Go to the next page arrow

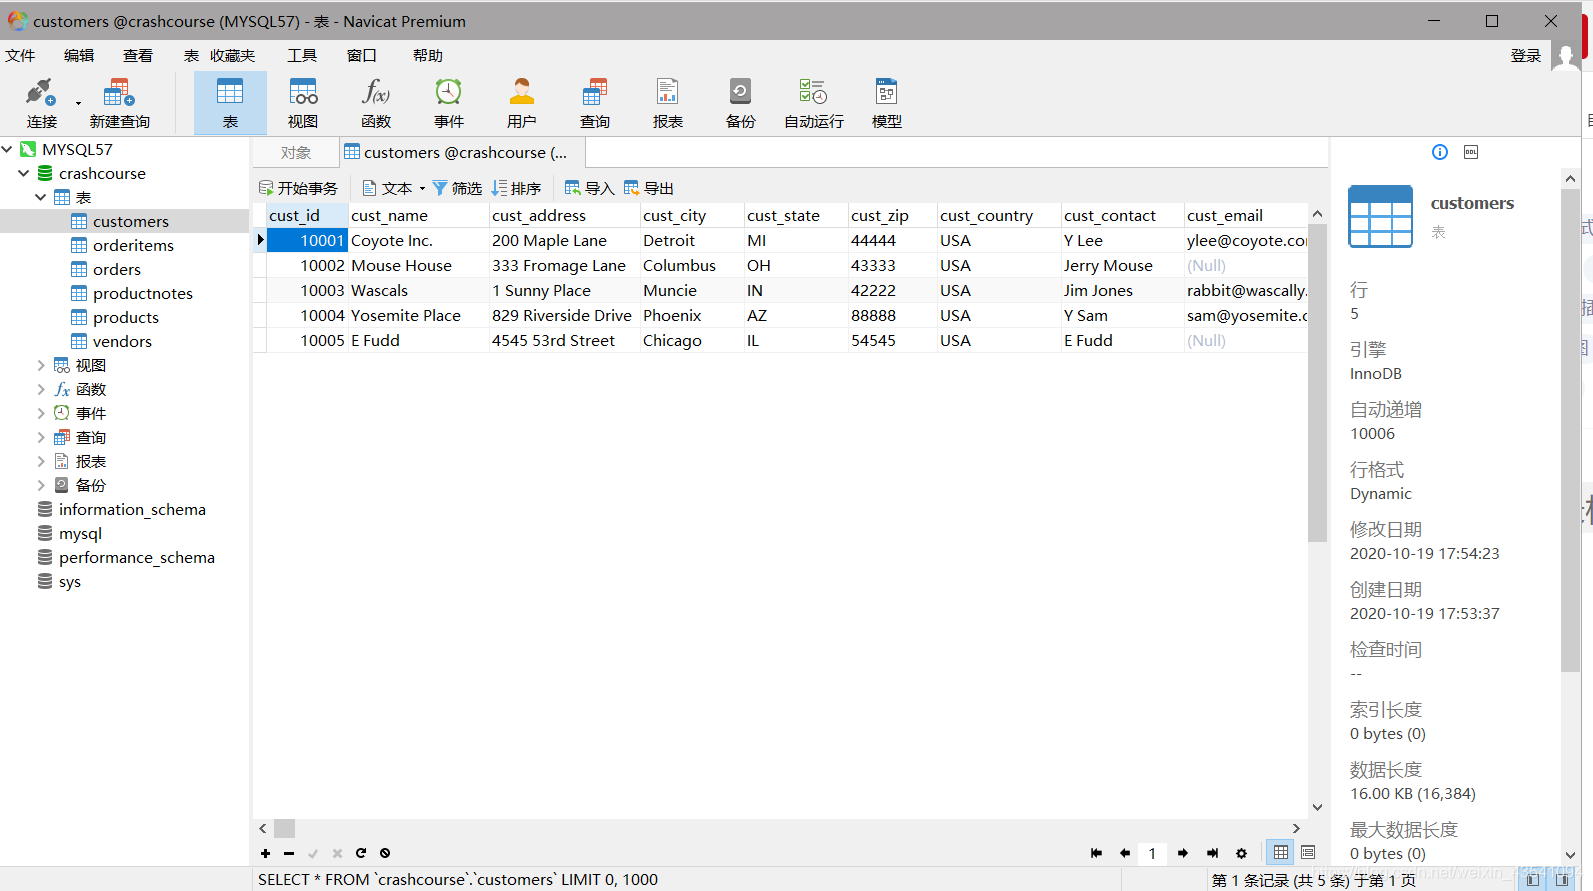point(1183,853)
